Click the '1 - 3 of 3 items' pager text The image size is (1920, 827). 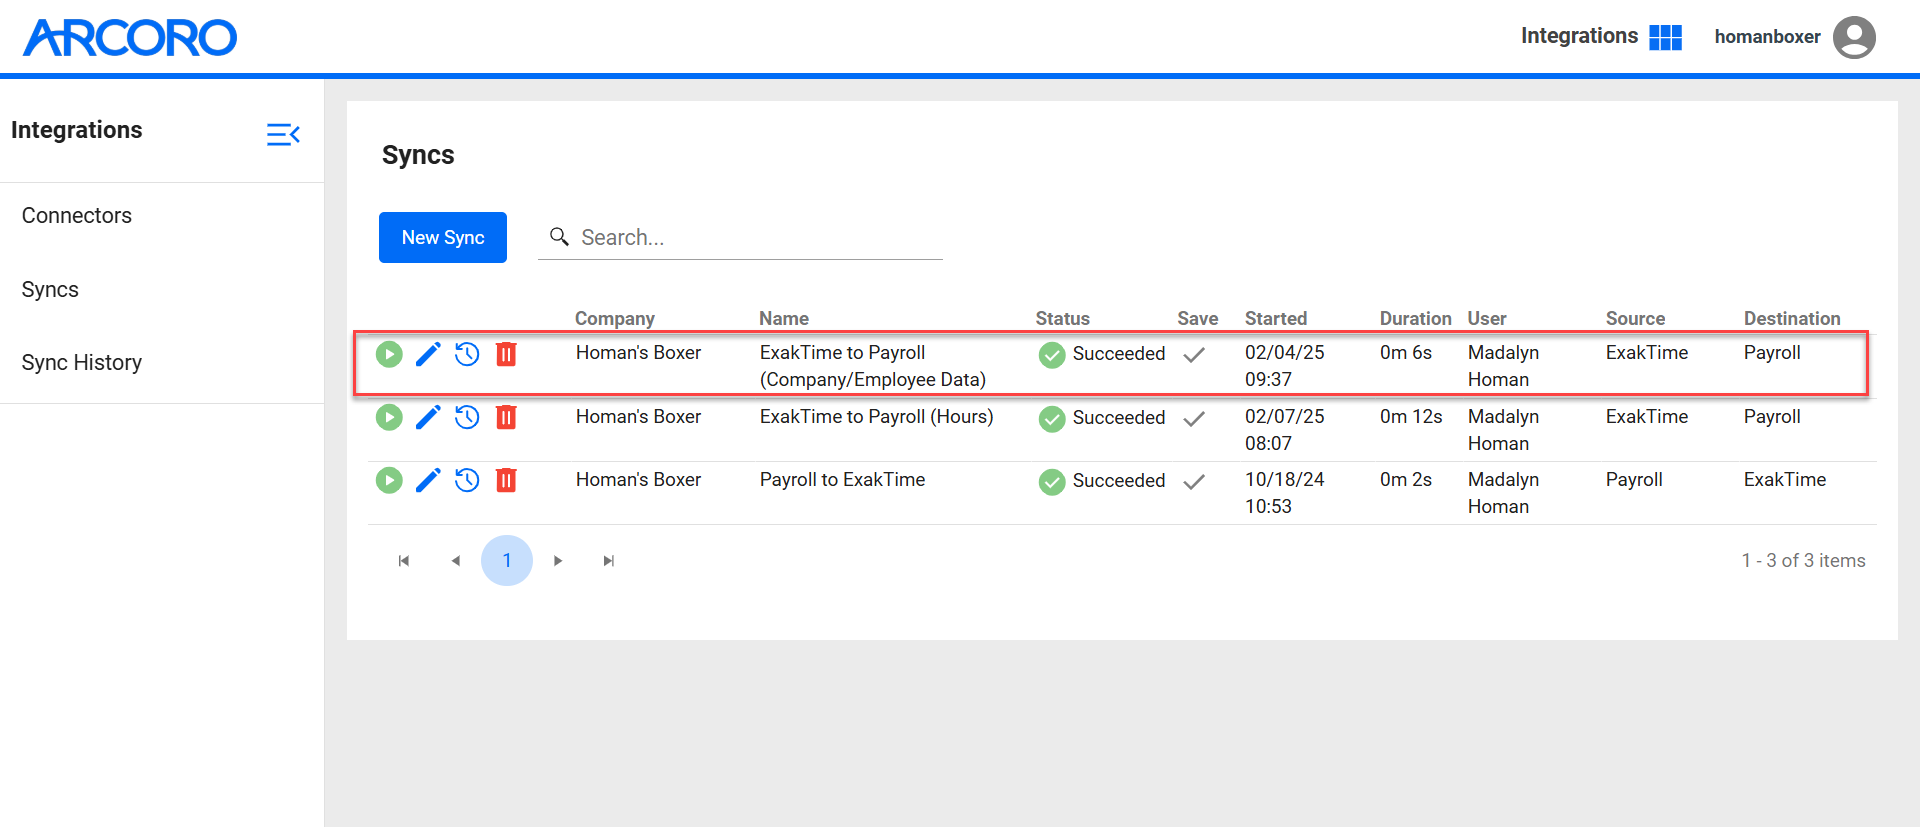click(1804, 561)
